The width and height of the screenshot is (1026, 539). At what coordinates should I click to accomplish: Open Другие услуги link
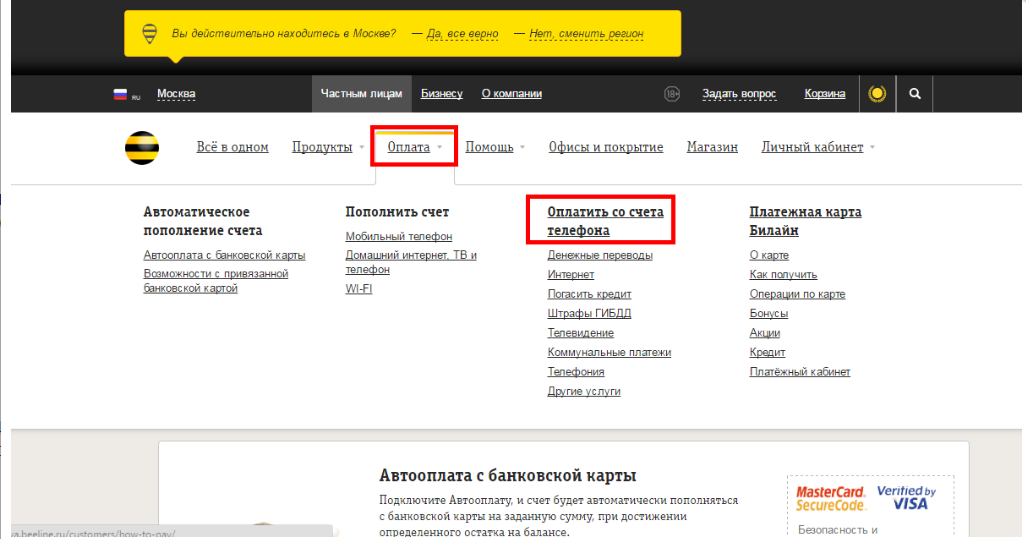584,391
